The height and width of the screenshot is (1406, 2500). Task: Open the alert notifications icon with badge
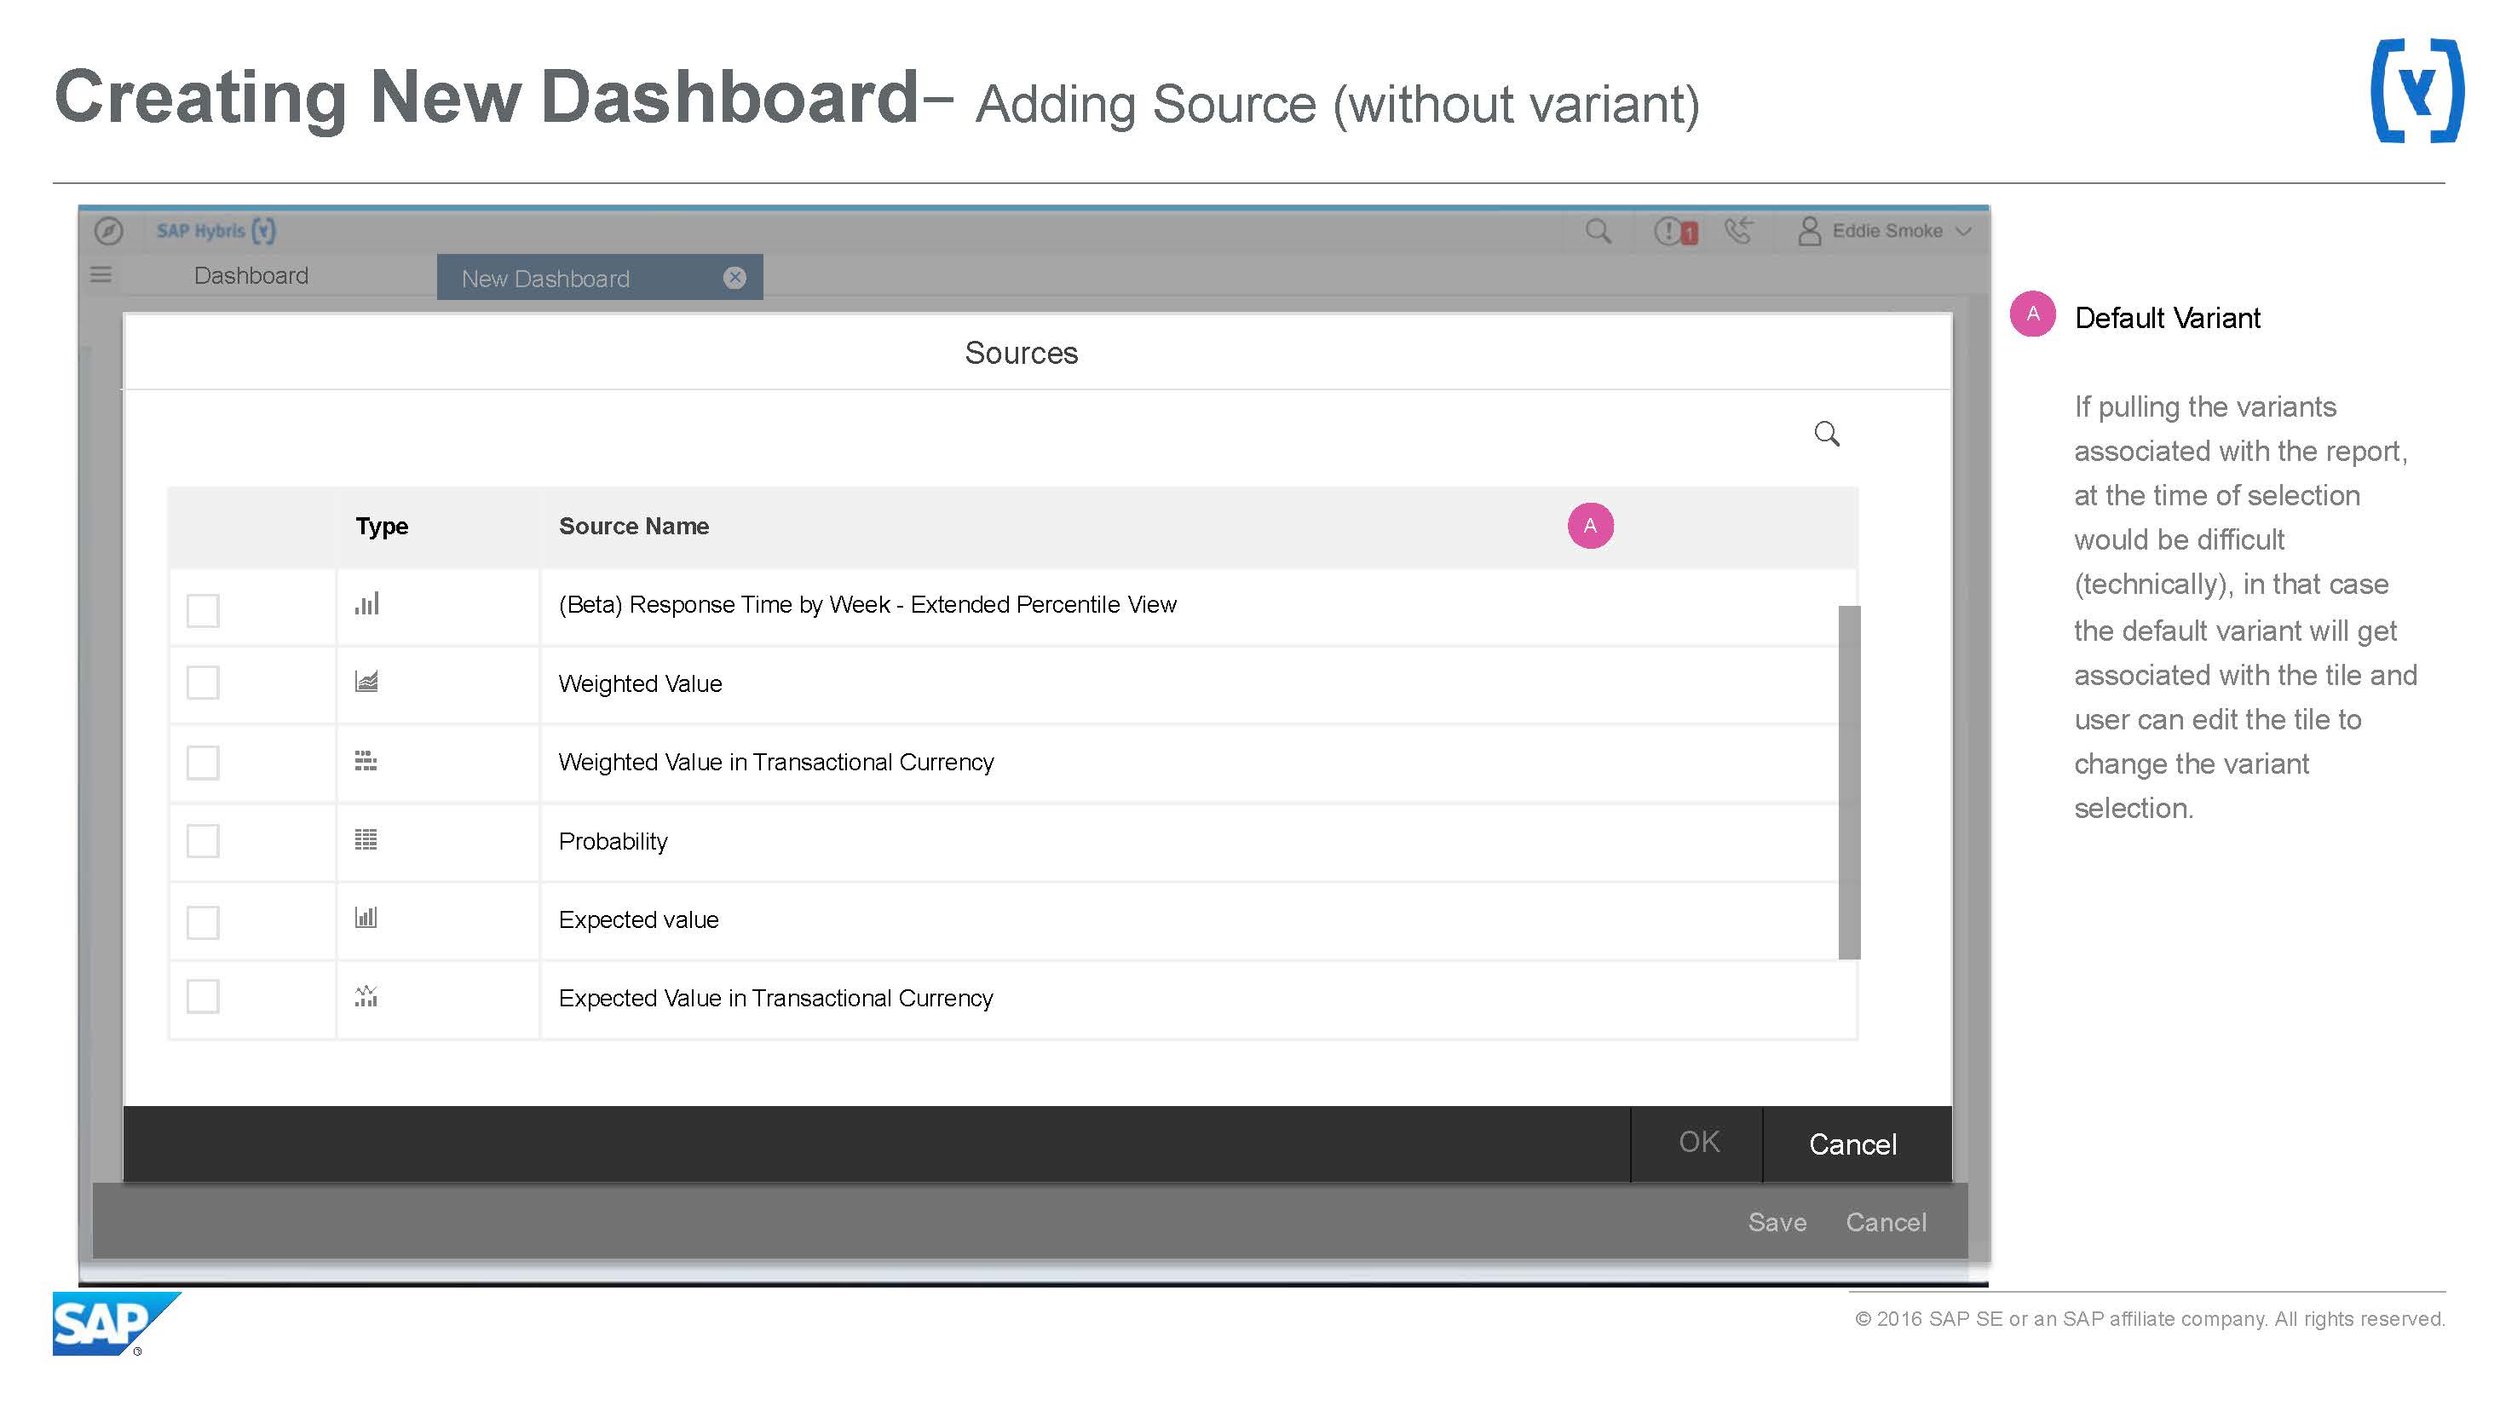click(x=1675, y=232)
